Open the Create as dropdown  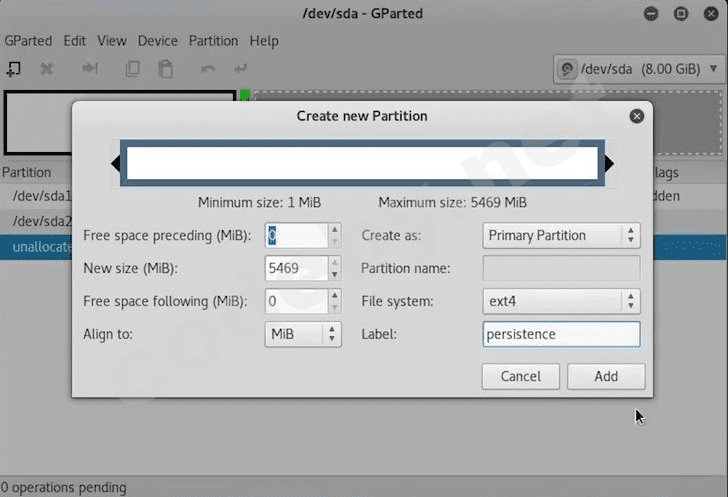[561, 236]
